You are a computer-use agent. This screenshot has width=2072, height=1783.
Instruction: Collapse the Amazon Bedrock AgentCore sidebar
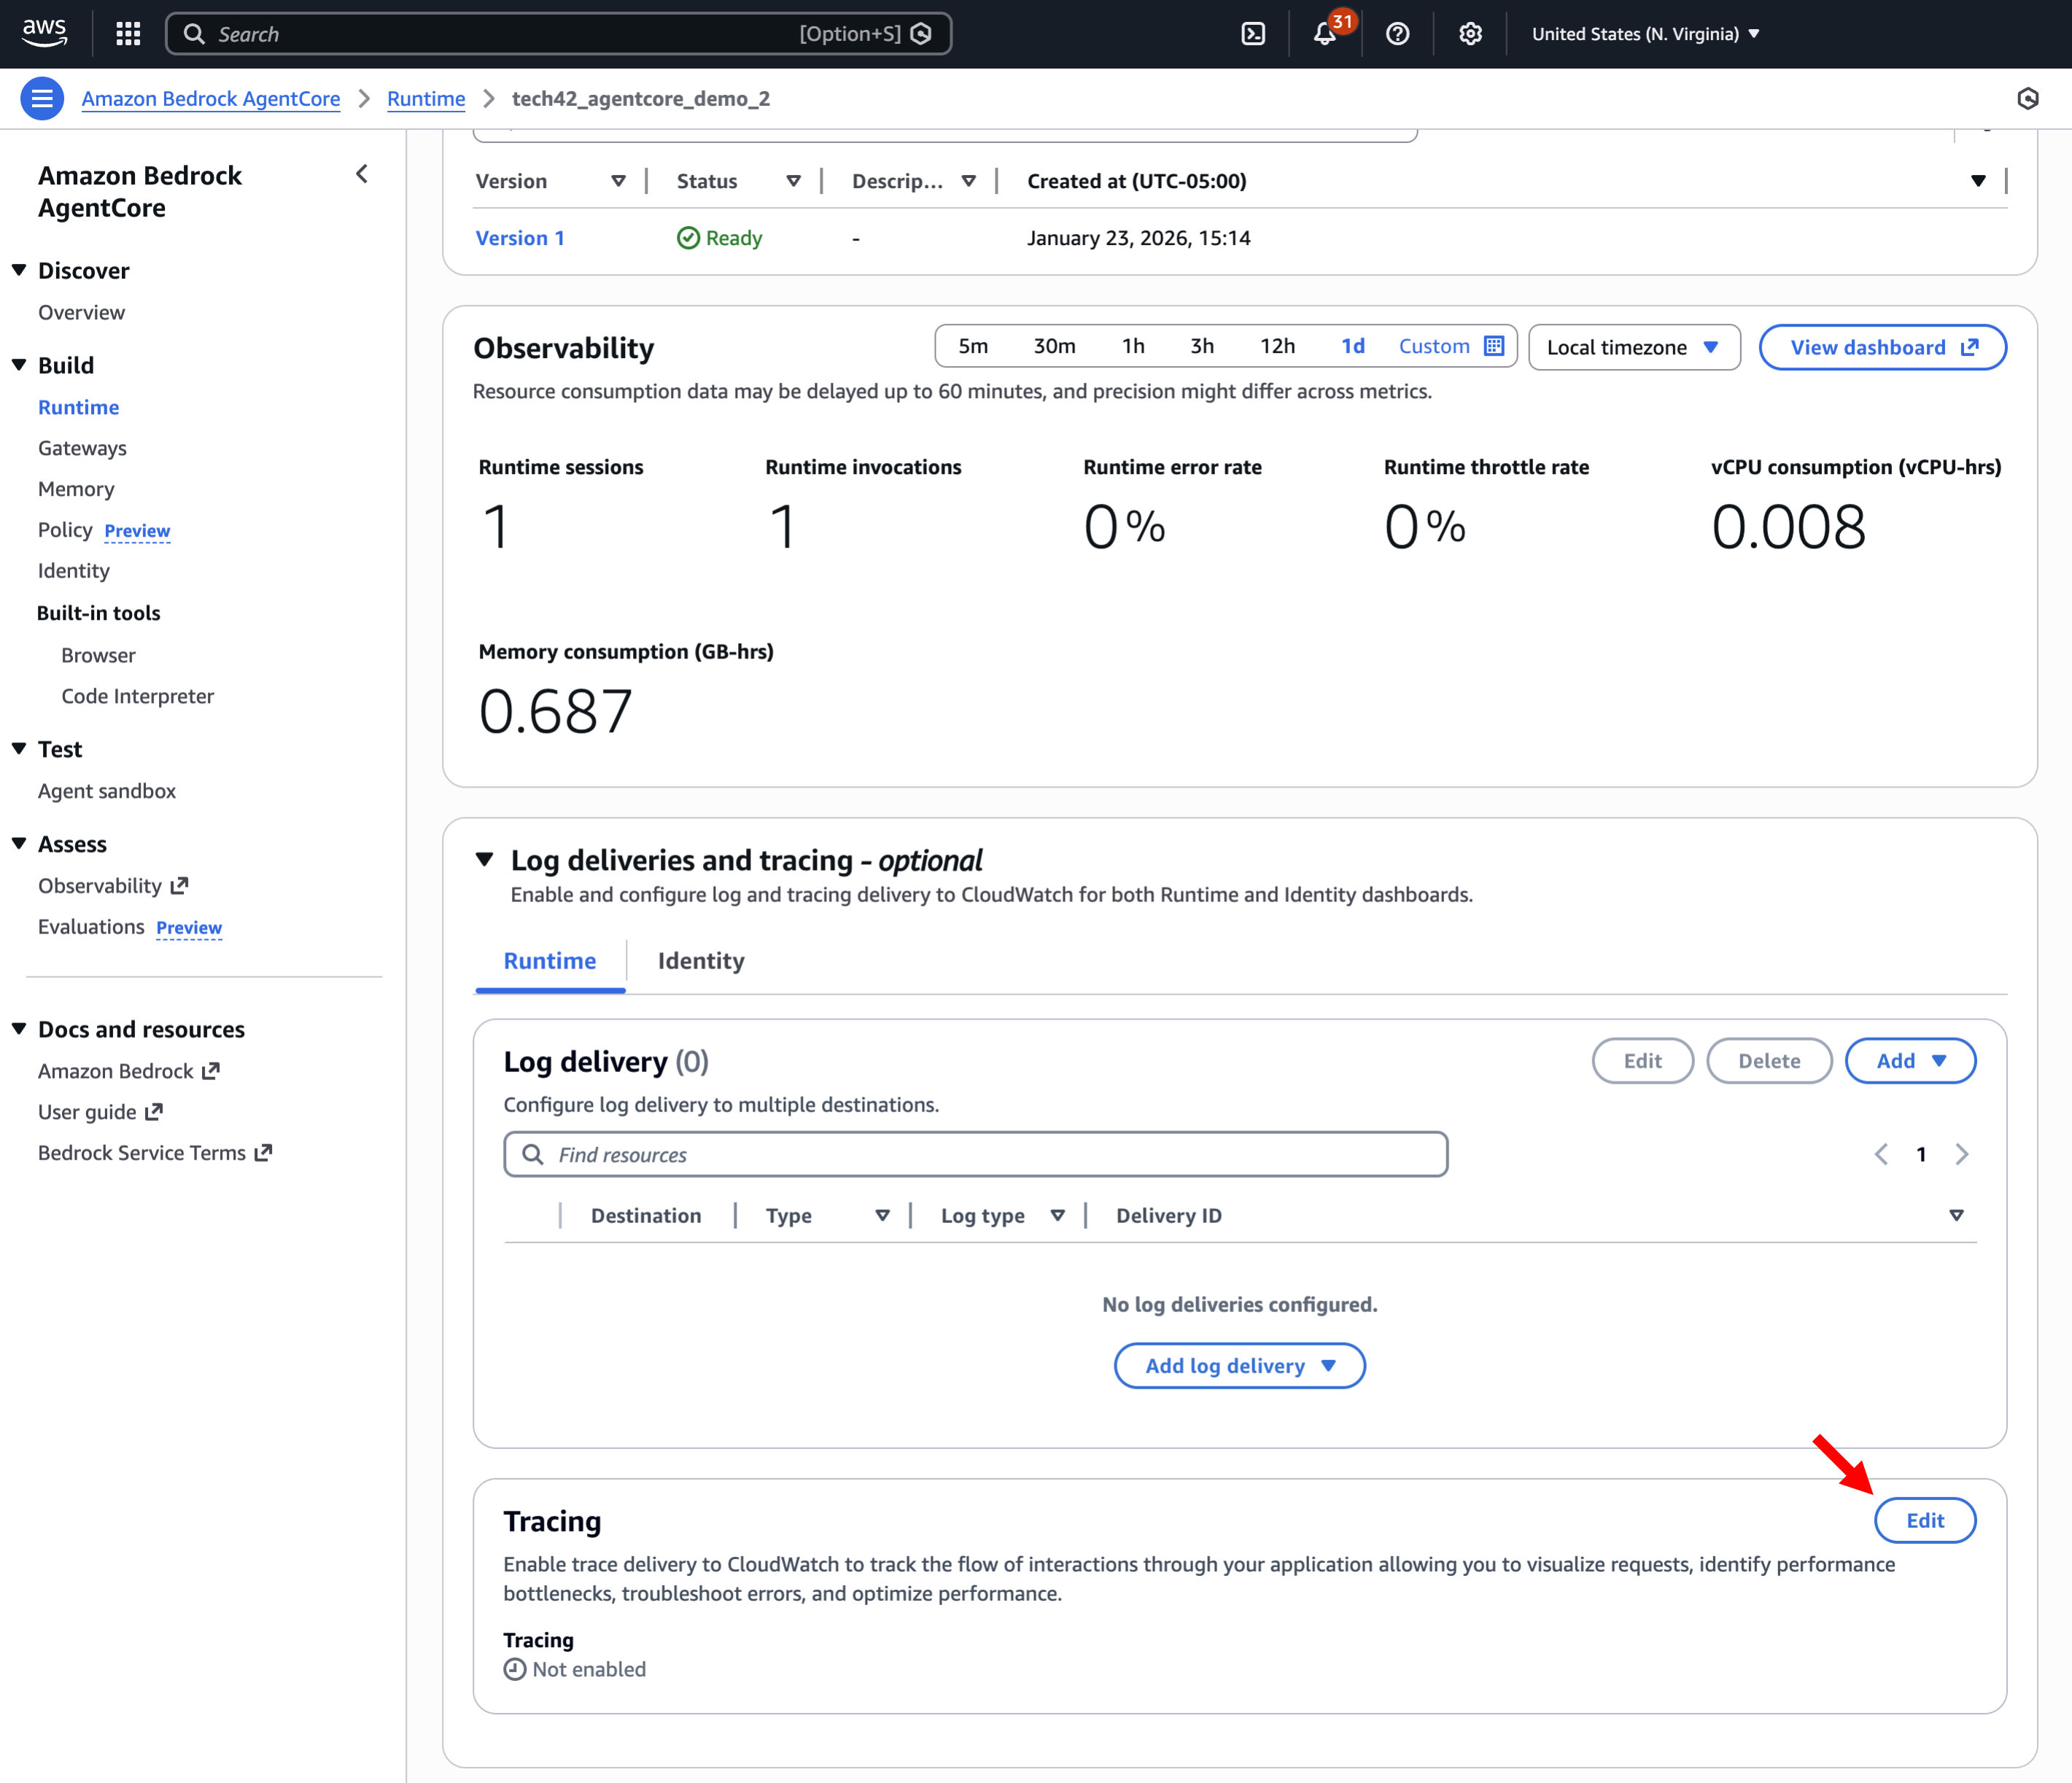pos(362,174)
